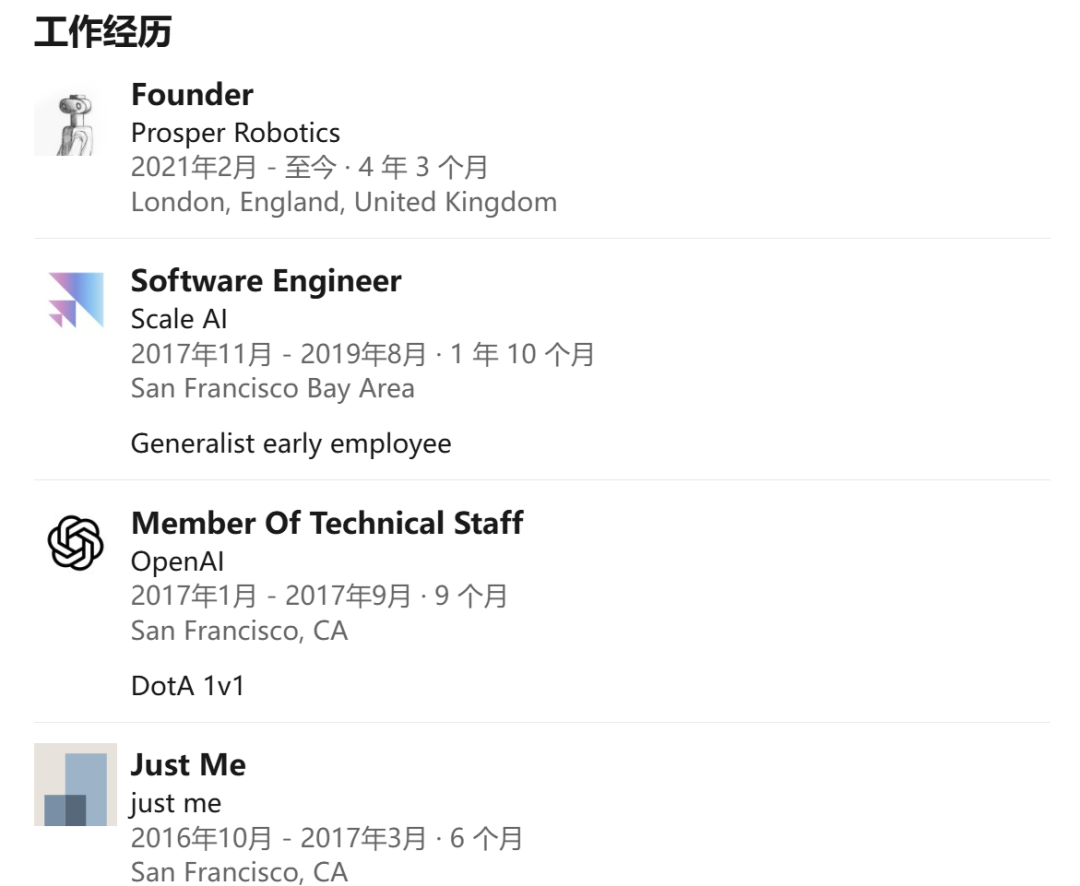Click the Member Of Technical Staff title
Image resolution: width=1080 pixels, height=886 pixels.
click(327, 523)
